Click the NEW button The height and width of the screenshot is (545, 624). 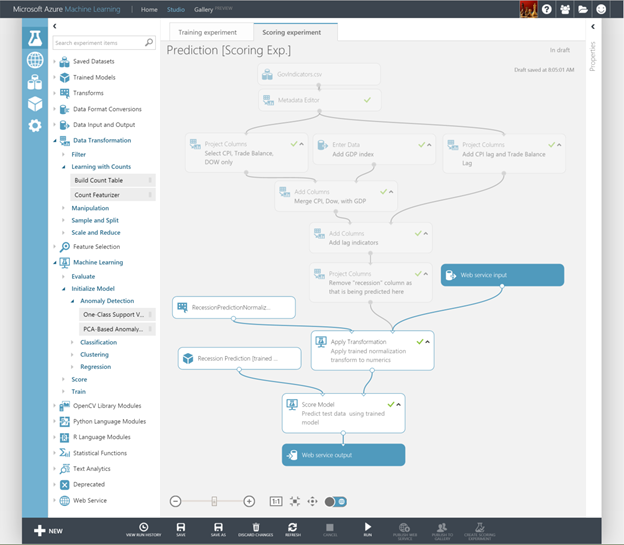(48, 530)
